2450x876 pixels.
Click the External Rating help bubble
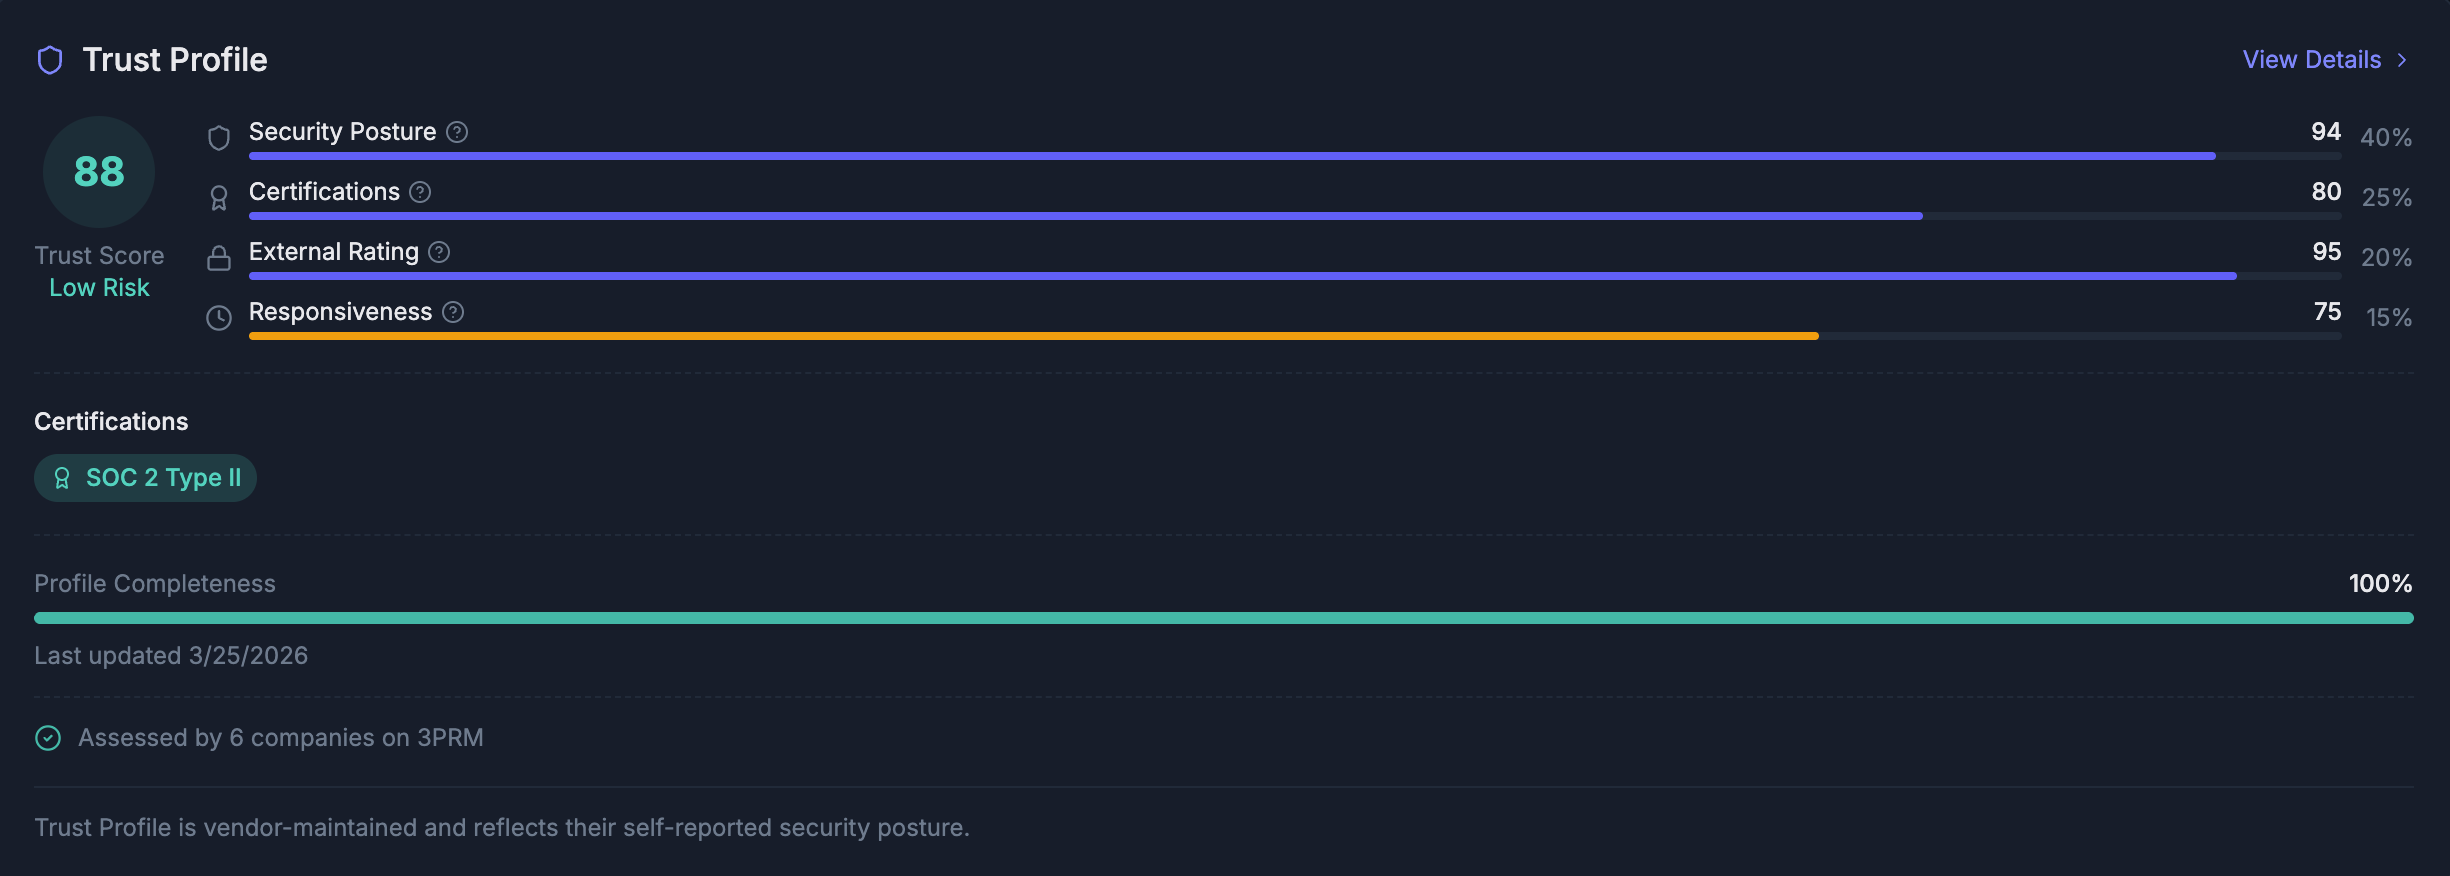point(438,252)
